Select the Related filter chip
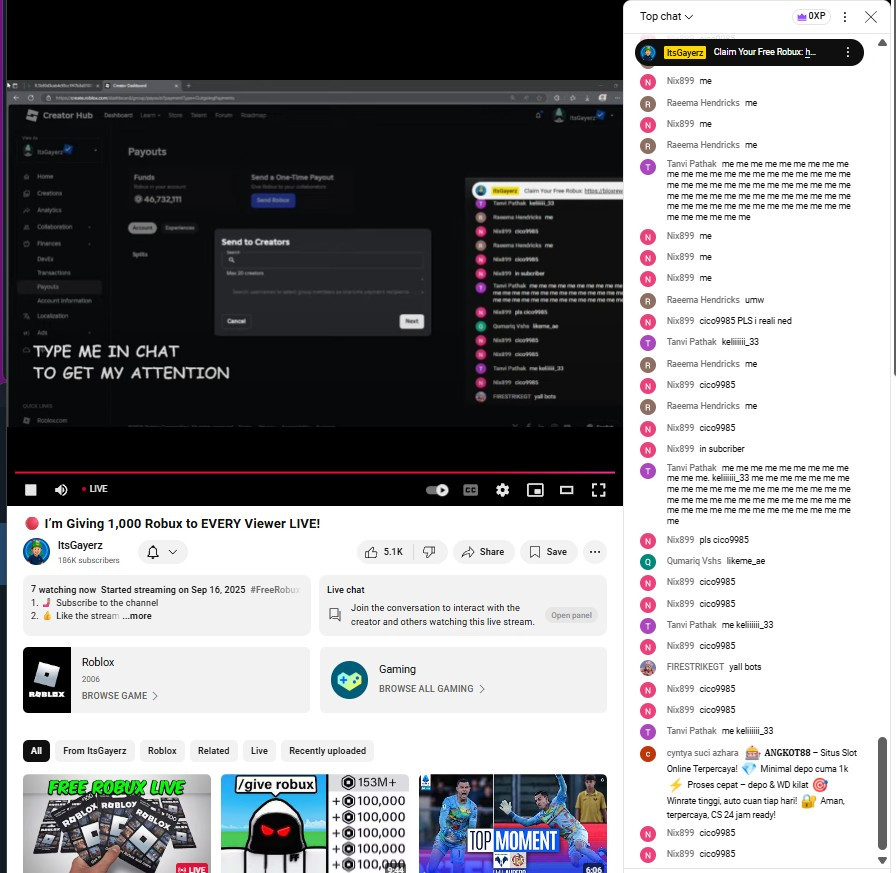This screenshot has height=873, width=896. 214,751
